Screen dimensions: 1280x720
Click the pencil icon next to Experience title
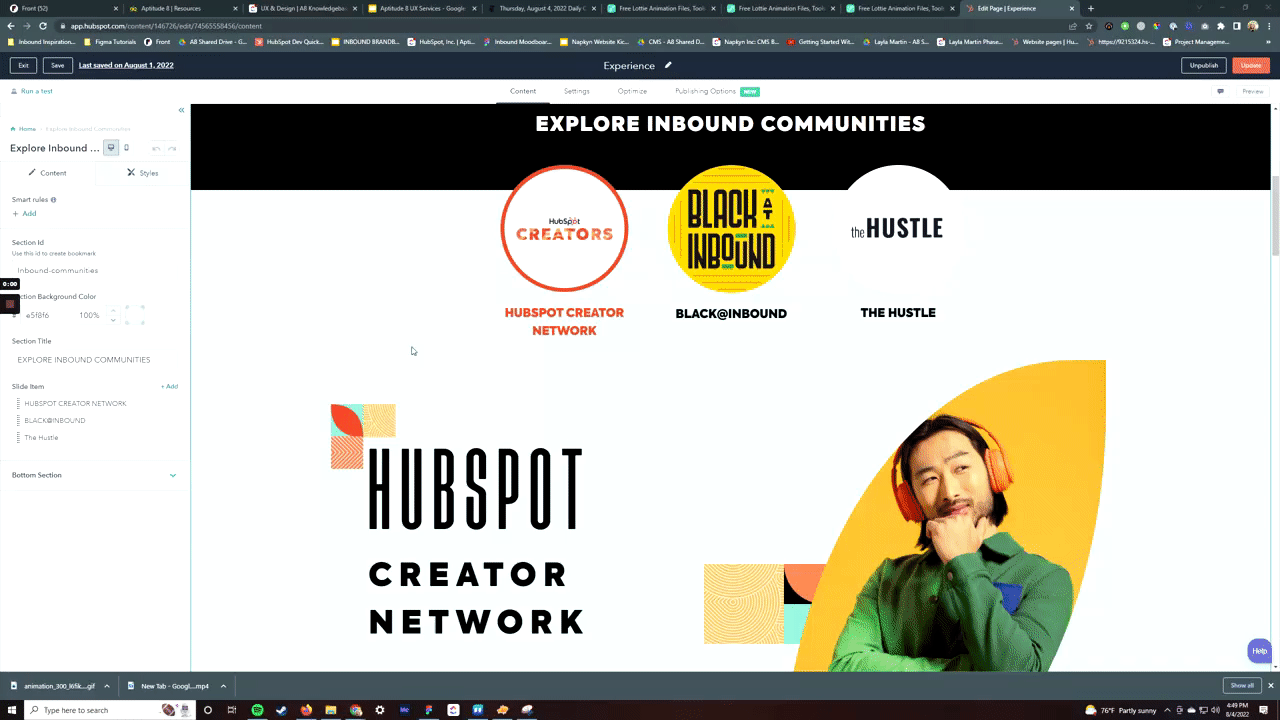tap(668, 66)
